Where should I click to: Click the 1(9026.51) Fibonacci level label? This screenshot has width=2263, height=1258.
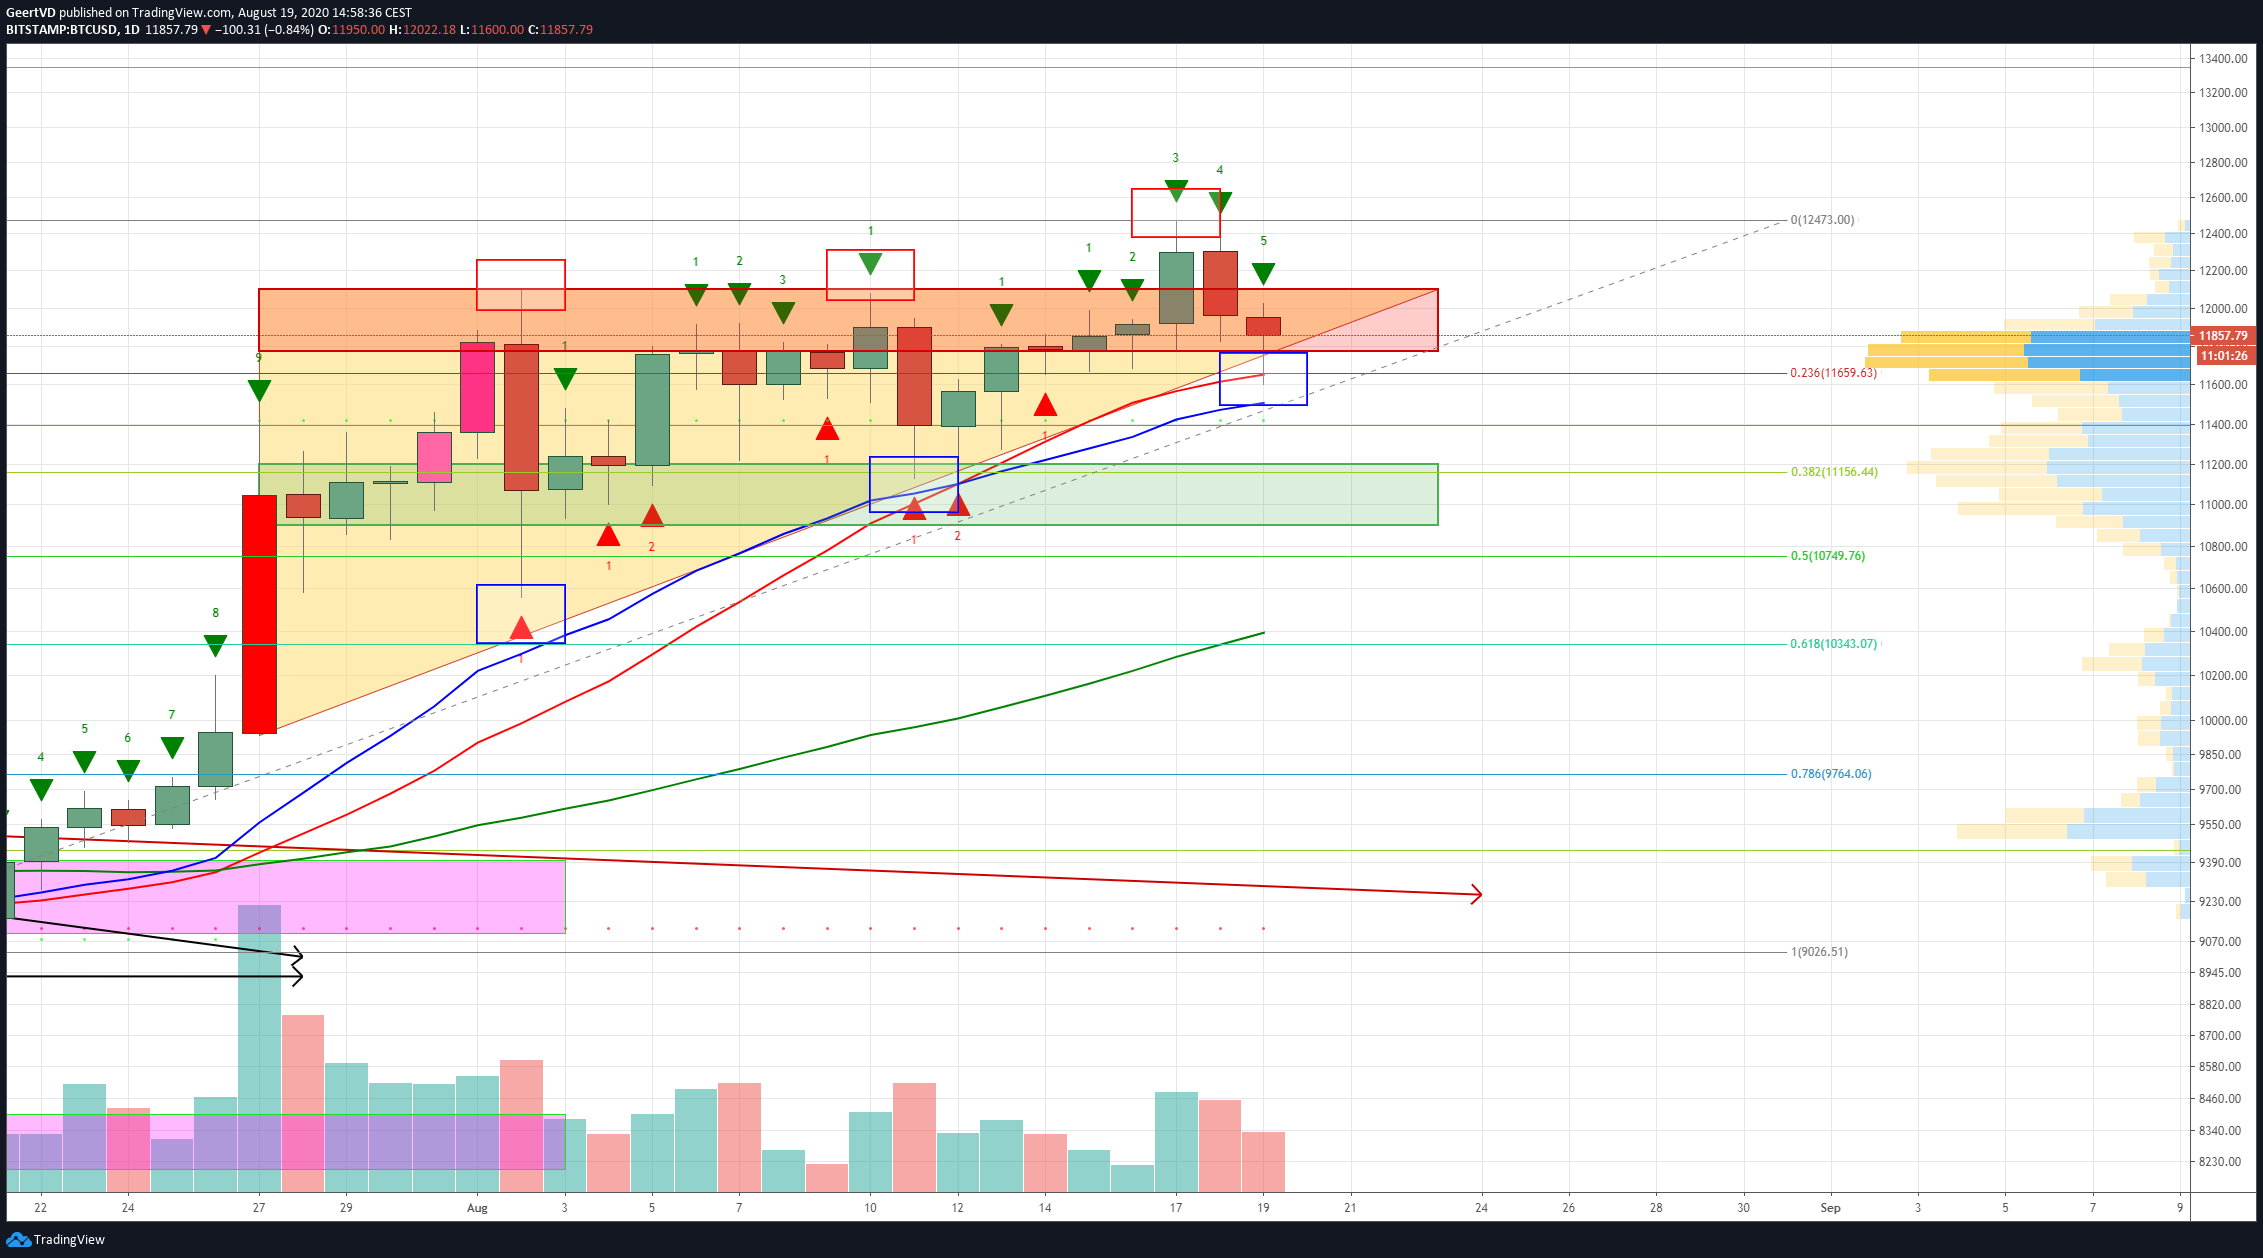tap(1819, 952)
